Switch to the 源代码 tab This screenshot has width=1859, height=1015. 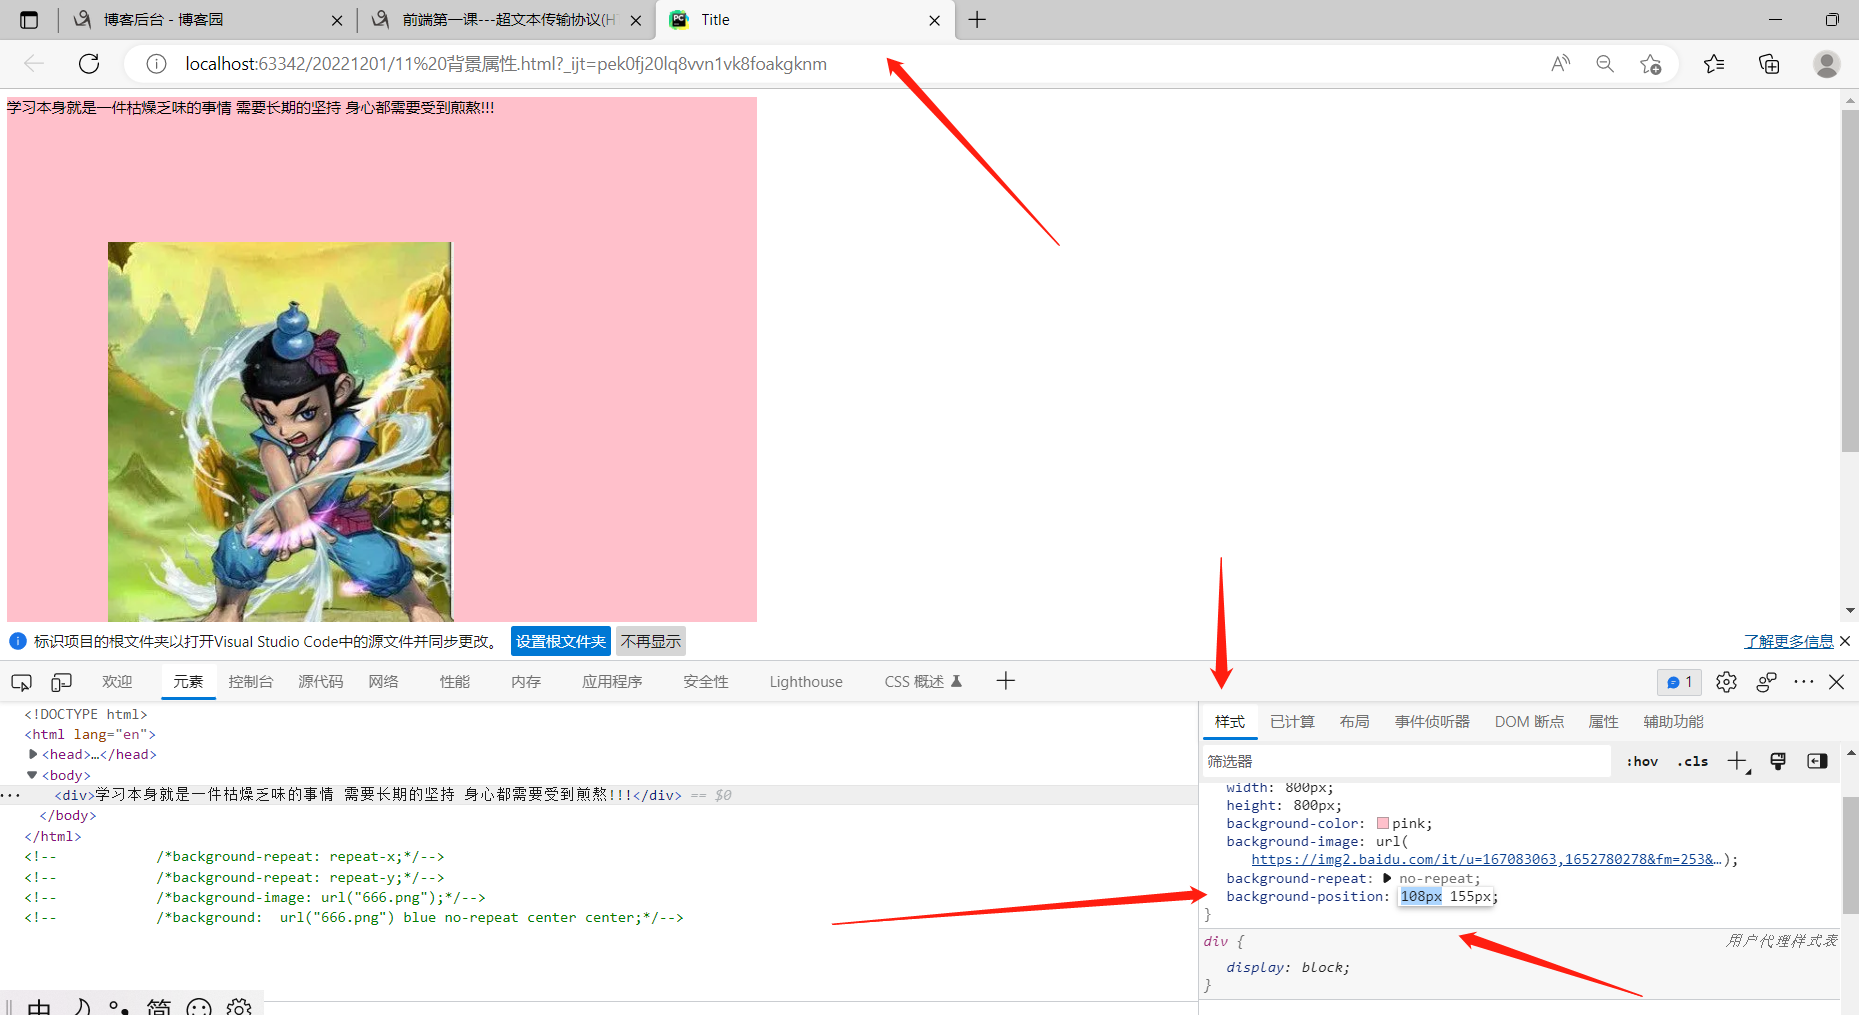tap(320, 682)
